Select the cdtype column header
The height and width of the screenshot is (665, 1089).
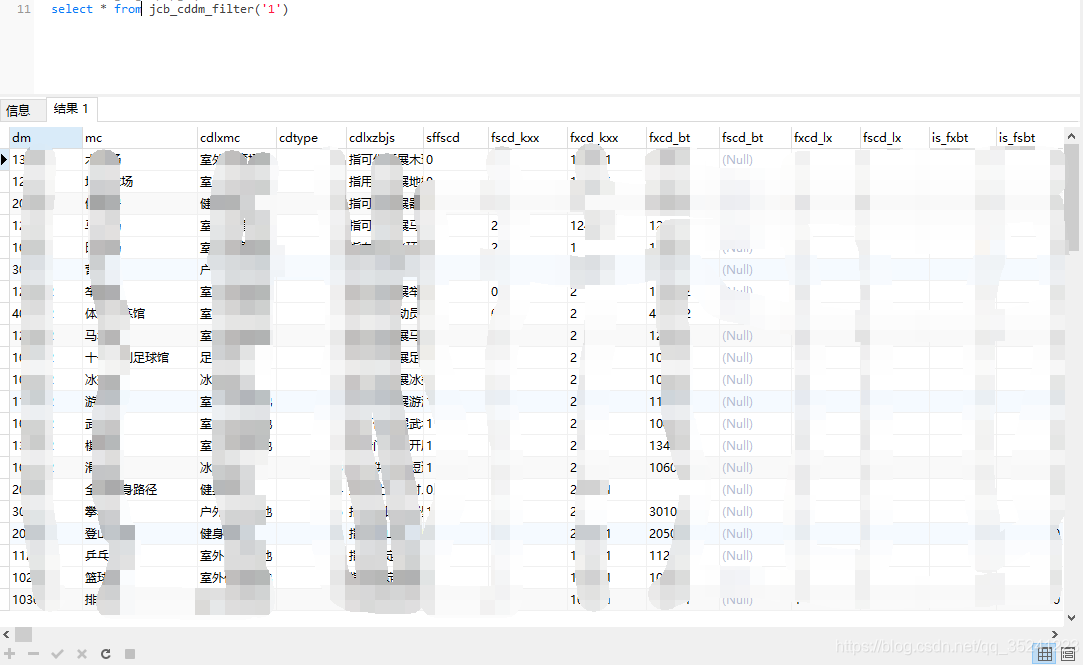(x=311, y=137)
